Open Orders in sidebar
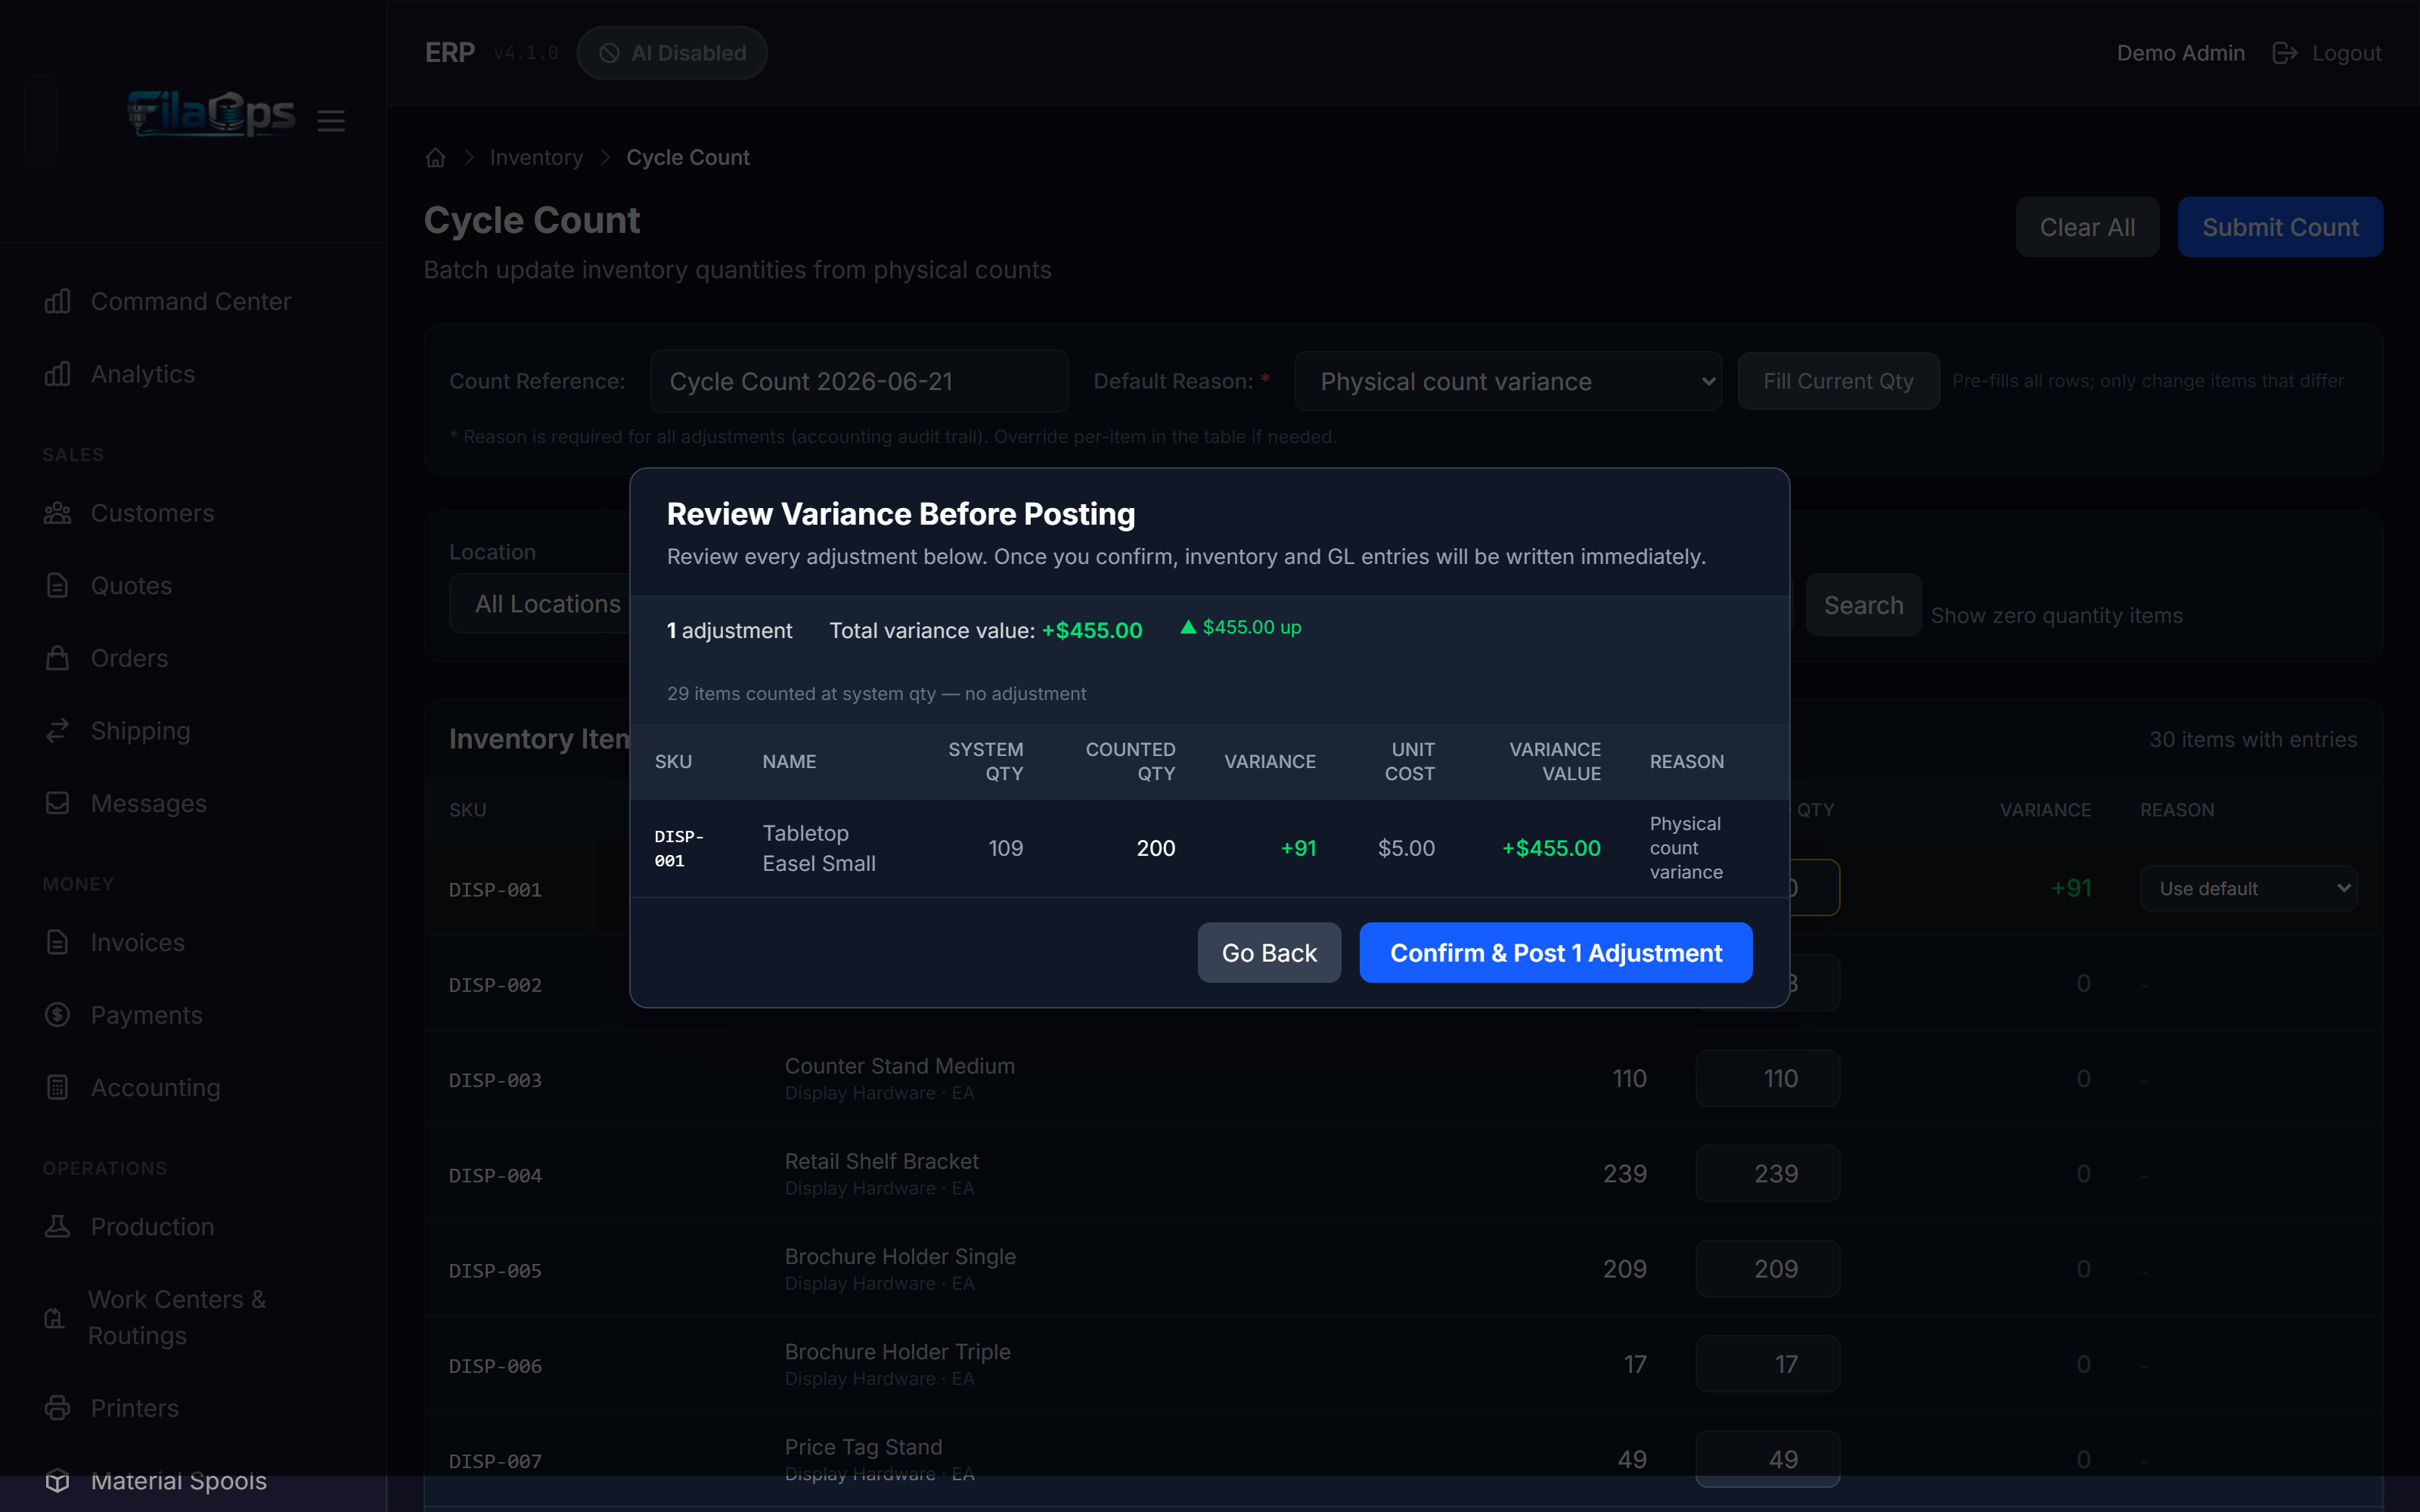The width and height of the screenshot is (2420, 1512). coord(129,658)
